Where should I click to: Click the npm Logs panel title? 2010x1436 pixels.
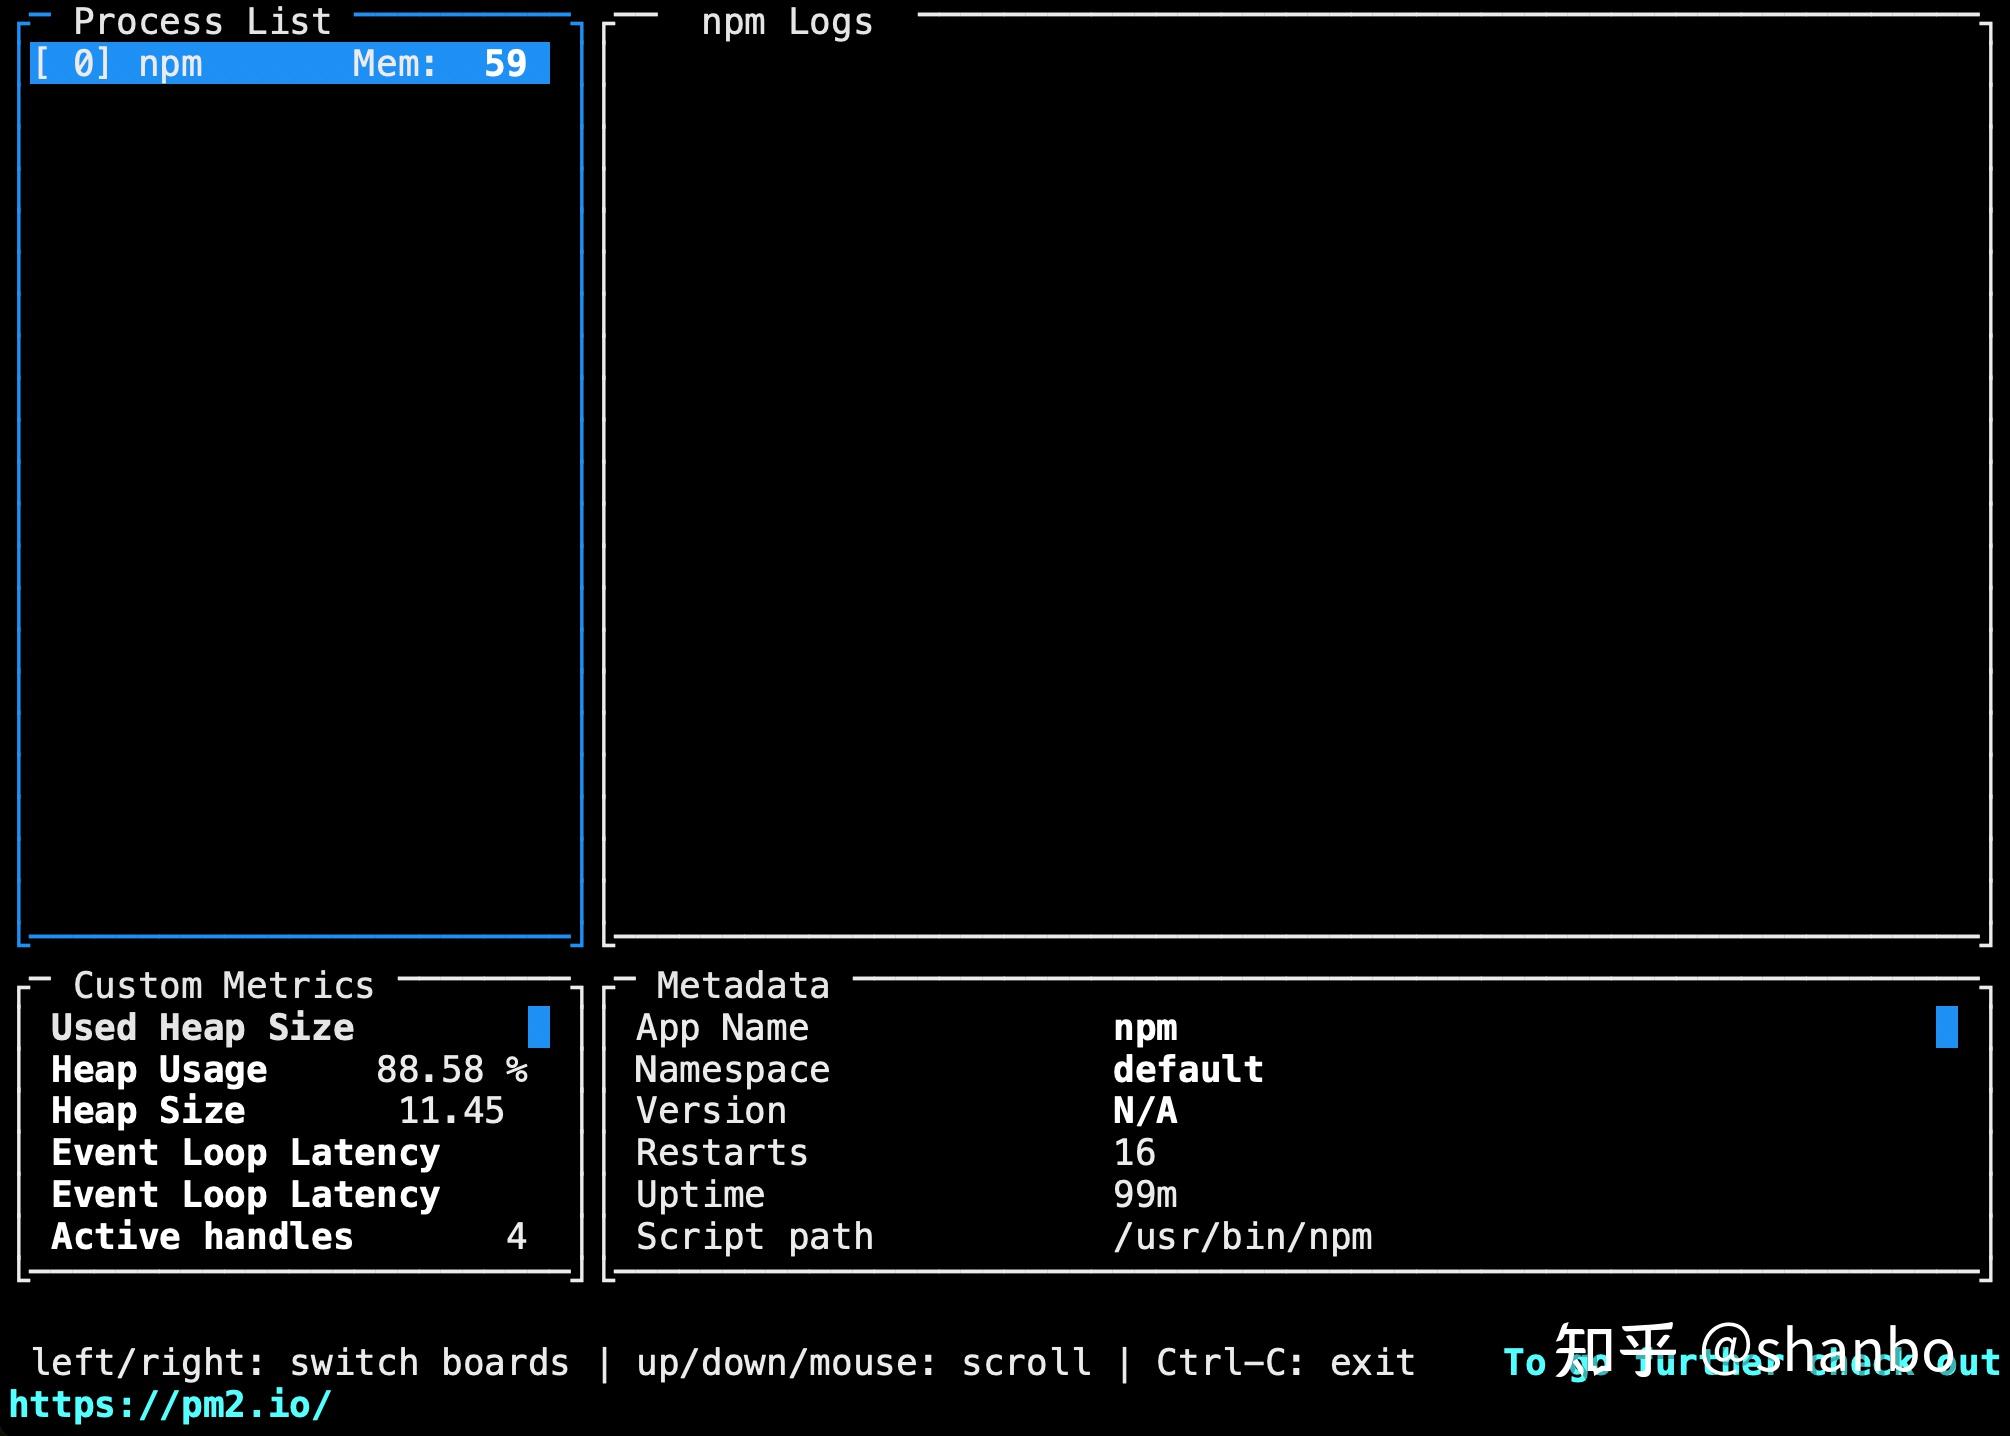point(786,21)
